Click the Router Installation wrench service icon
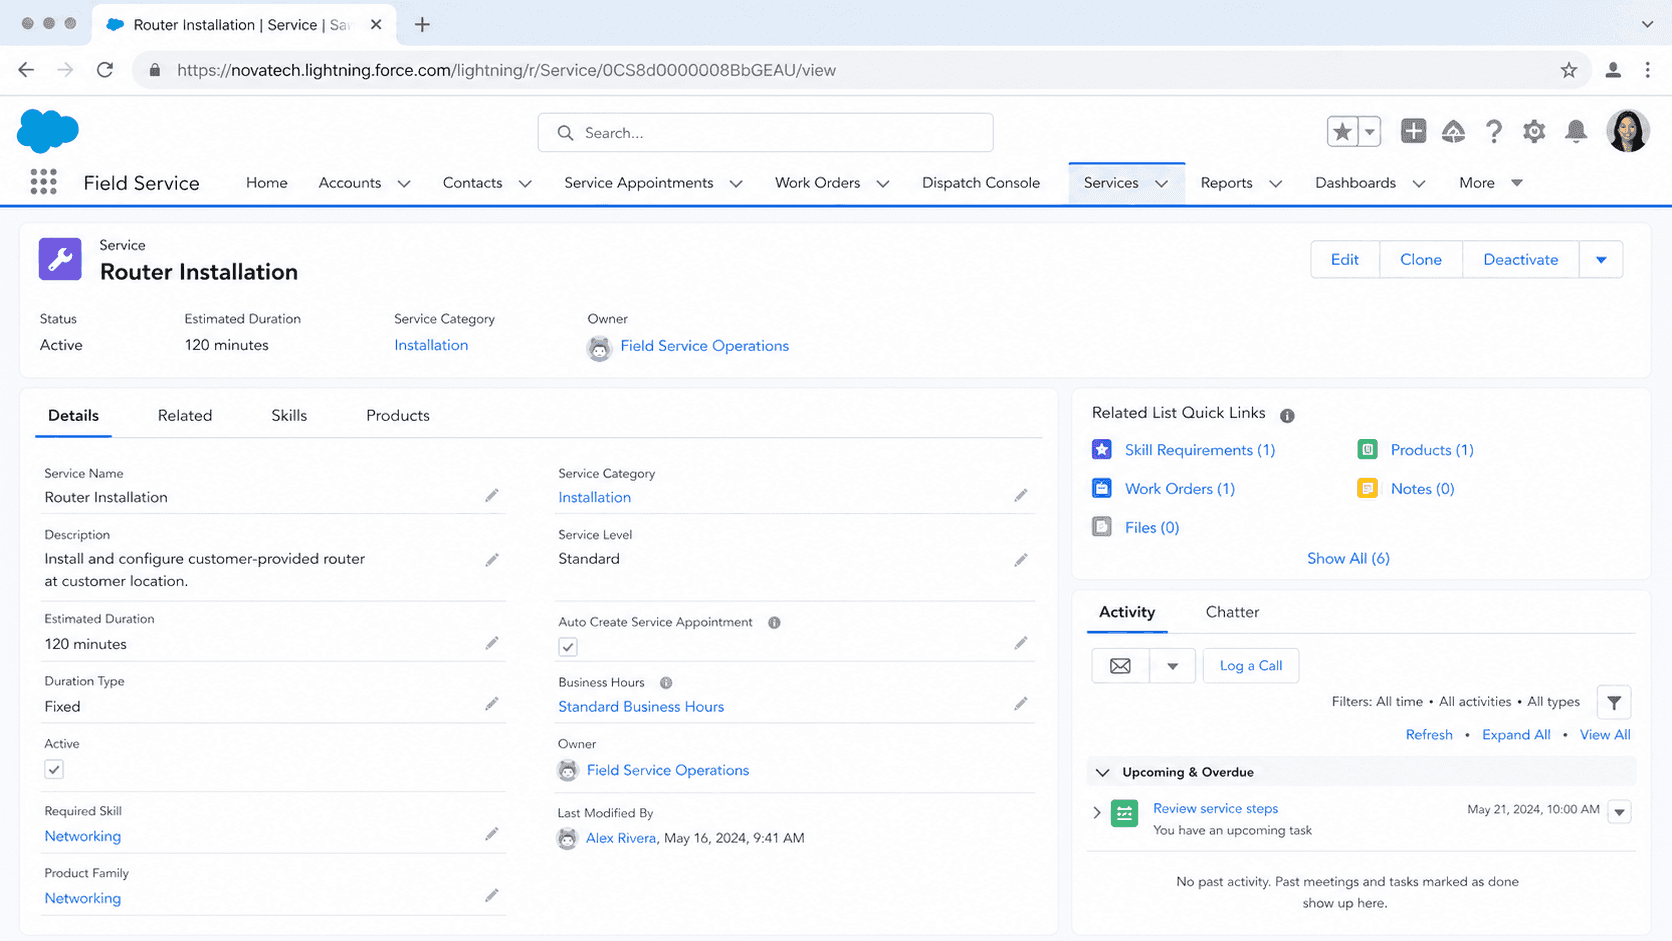The height and width of the screenshot is (941, 1672). tap(60, 259)
